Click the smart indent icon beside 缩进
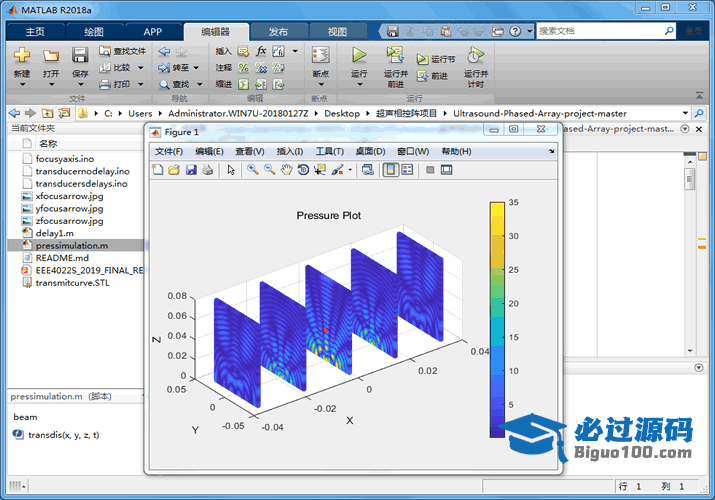This screenshot has width=715, height=500. coord(244,84)
